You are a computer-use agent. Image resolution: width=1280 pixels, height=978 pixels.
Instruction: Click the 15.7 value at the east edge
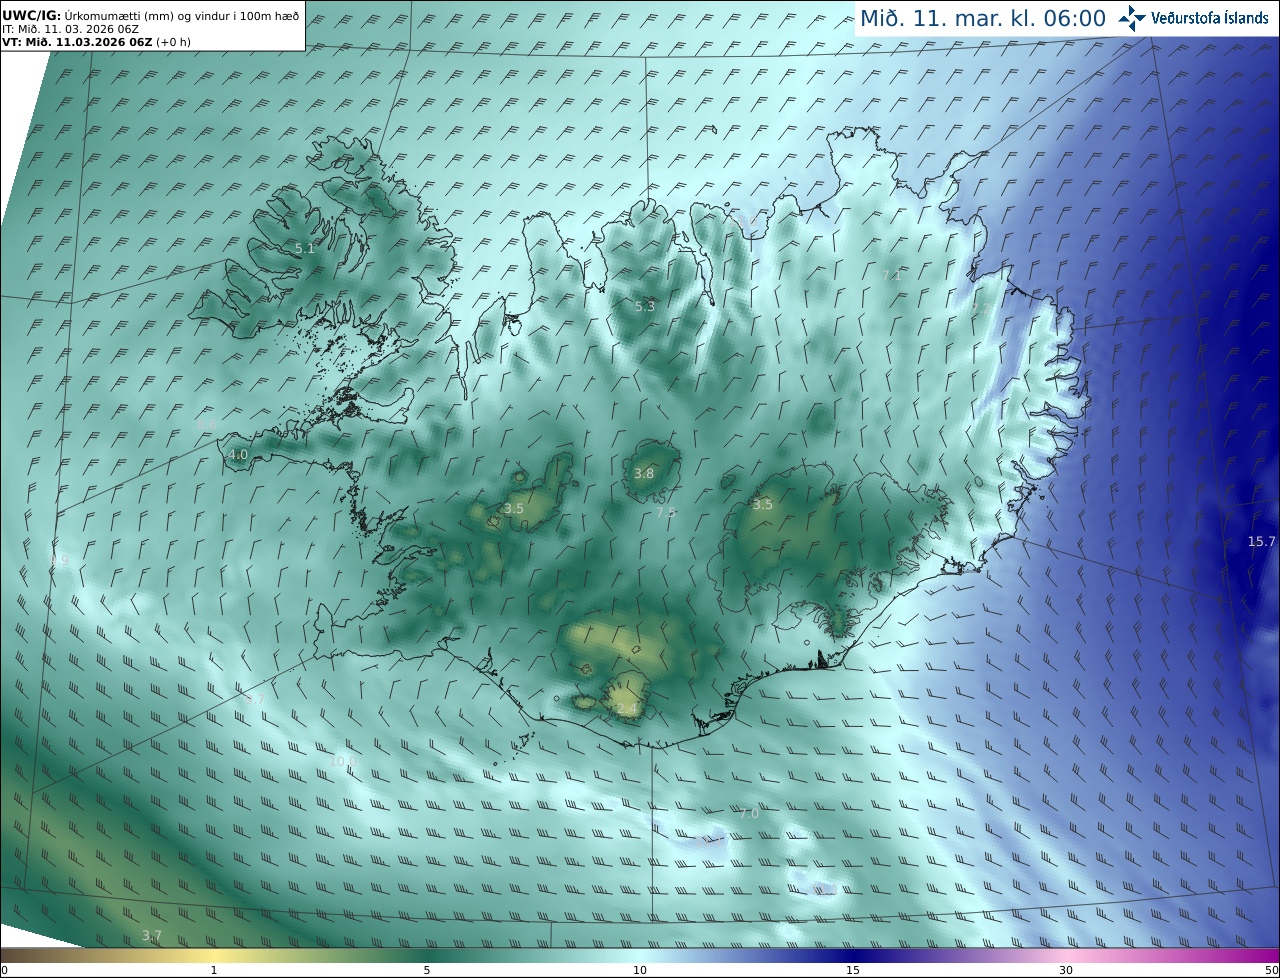point(1261,541)
